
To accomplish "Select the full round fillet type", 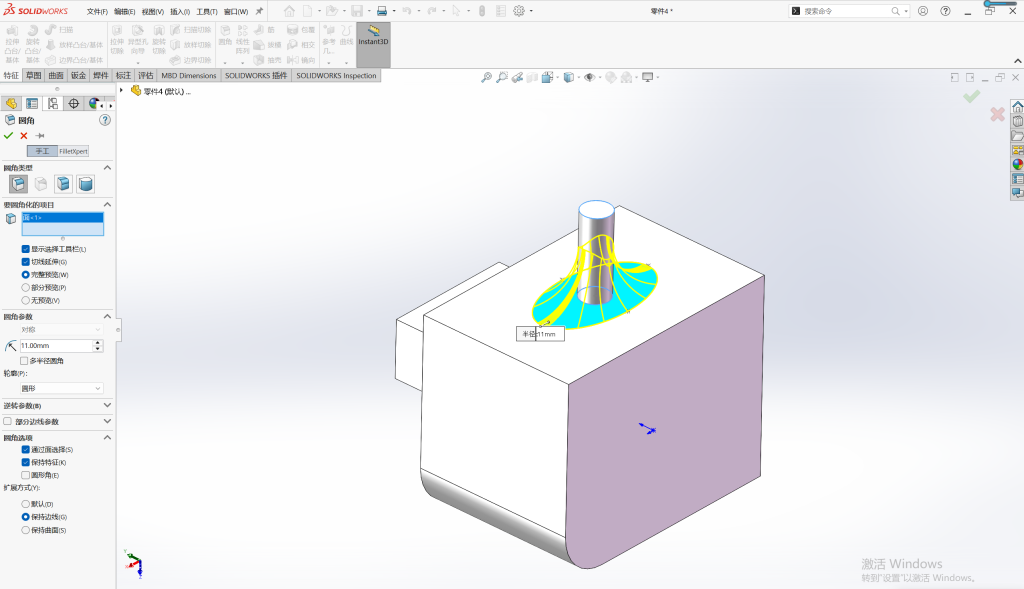I will pyautogui.click(x=86, y=184).
